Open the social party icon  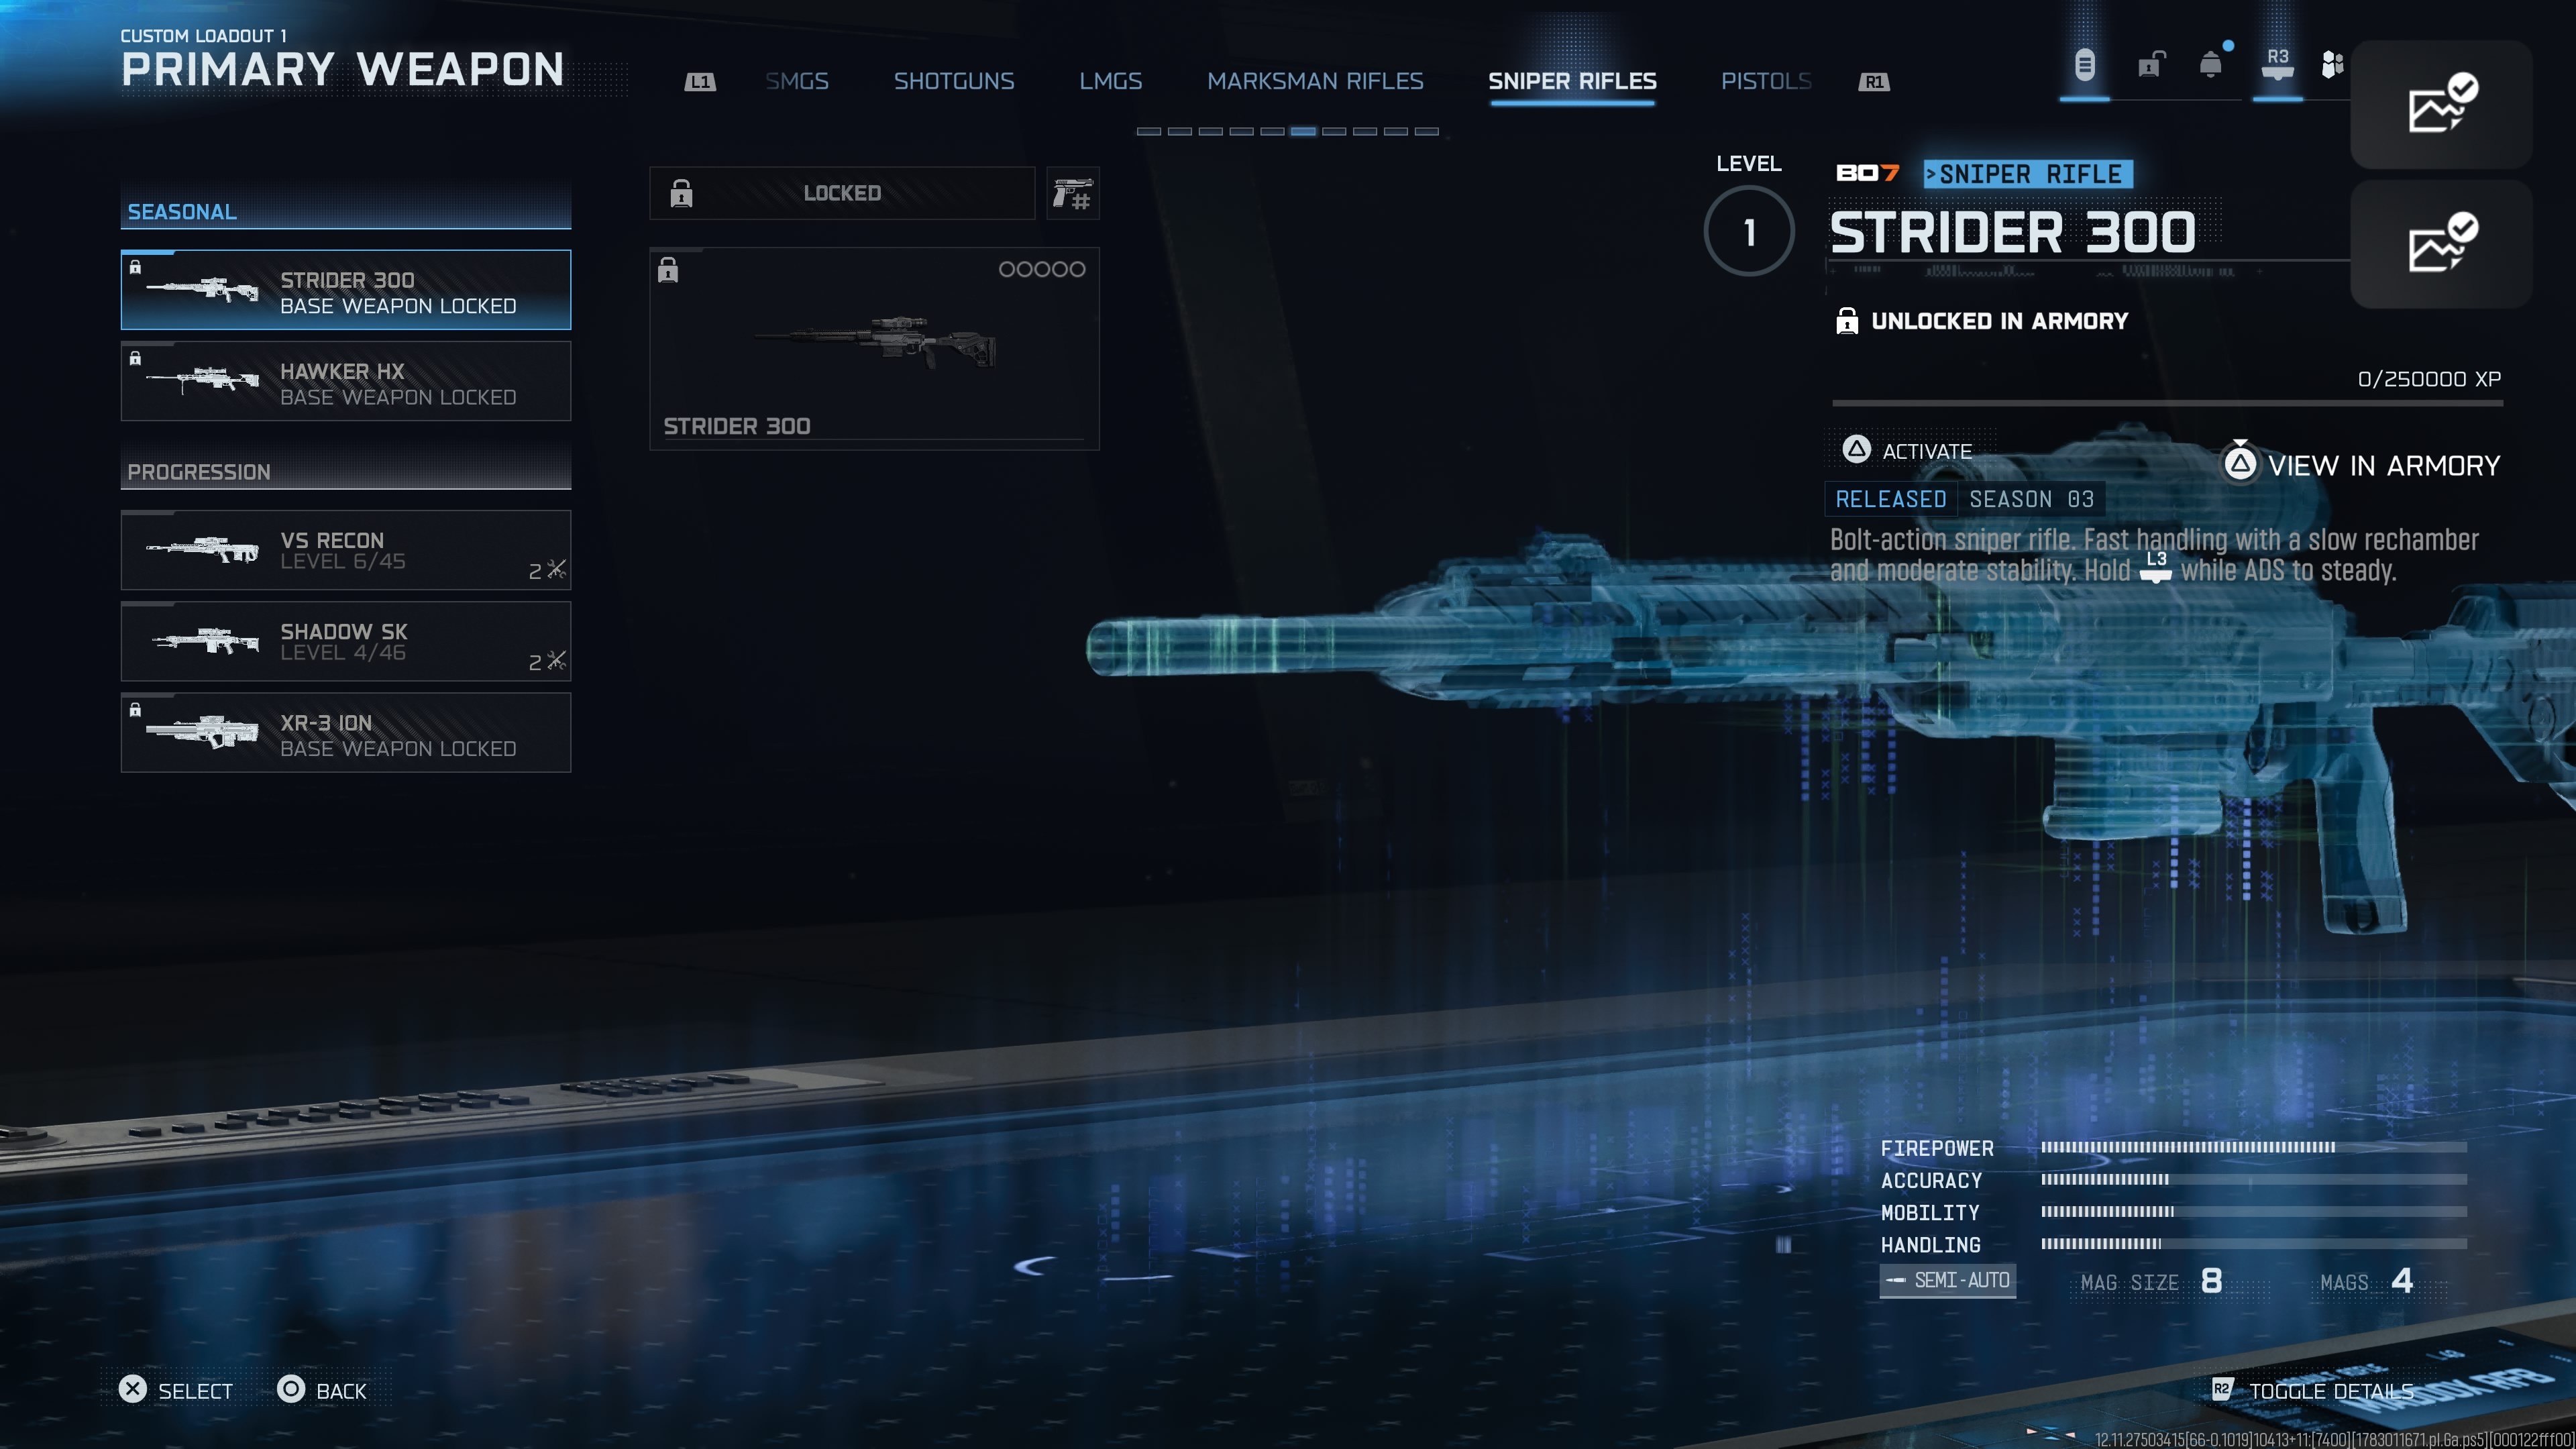coord(2332,65)
